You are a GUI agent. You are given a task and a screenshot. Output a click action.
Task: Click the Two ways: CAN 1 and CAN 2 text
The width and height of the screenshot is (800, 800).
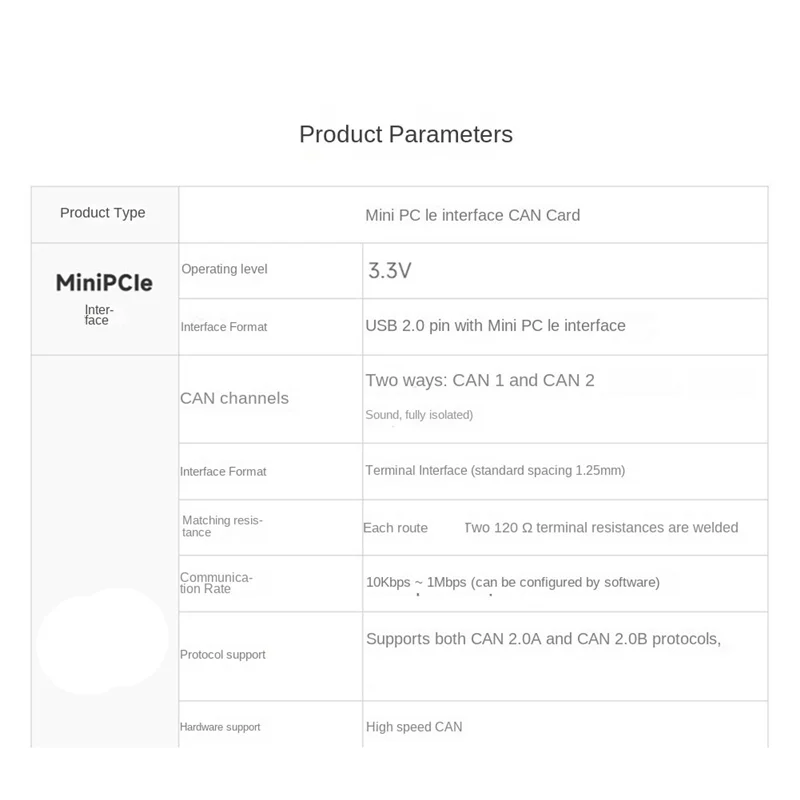click(x=480, y=380)
